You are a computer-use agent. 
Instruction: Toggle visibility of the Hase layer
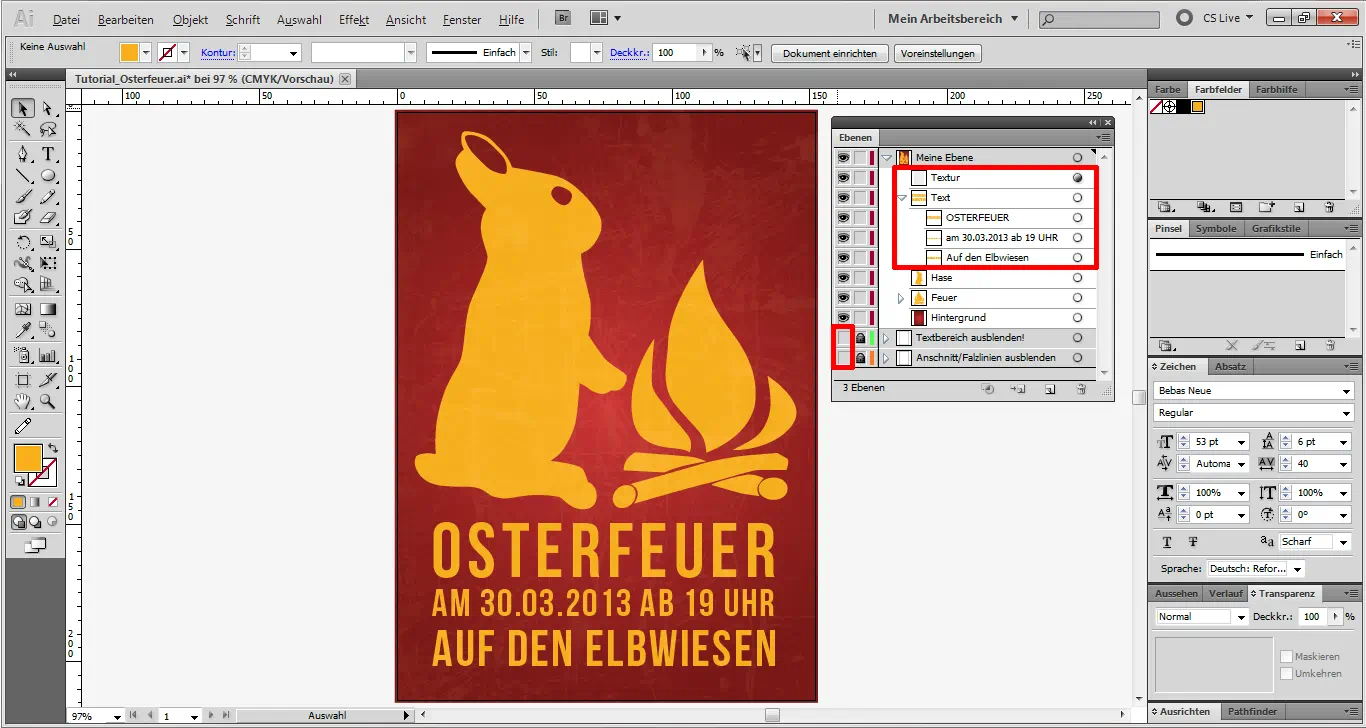click(843, 278)
